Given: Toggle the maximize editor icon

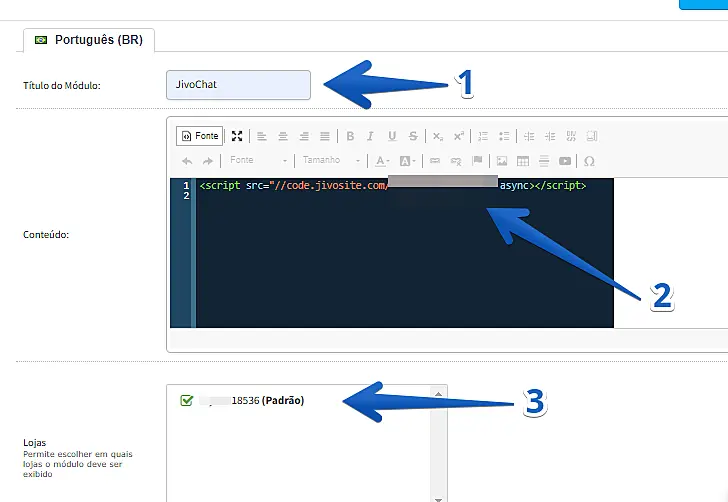Looking at the screenshot, I should tap(237, 136).
